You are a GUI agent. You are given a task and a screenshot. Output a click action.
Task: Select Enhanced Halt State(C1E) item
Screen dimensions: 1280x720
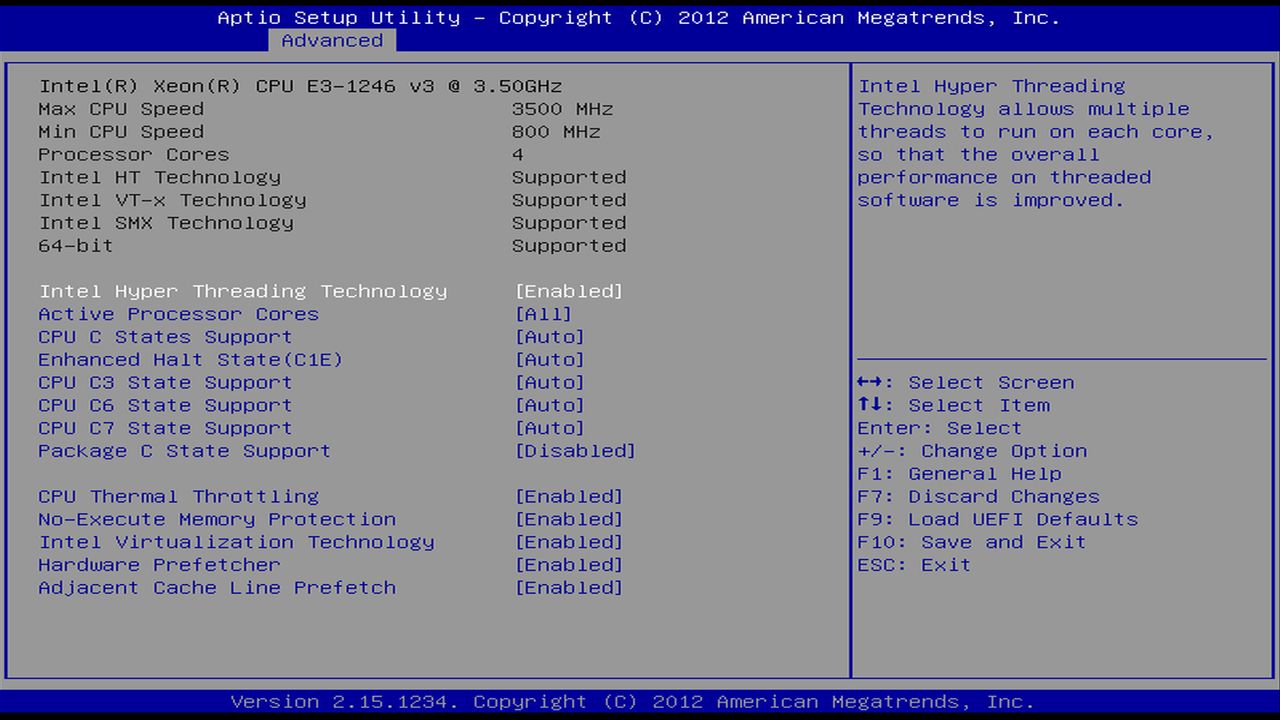[x=191, y=360]
